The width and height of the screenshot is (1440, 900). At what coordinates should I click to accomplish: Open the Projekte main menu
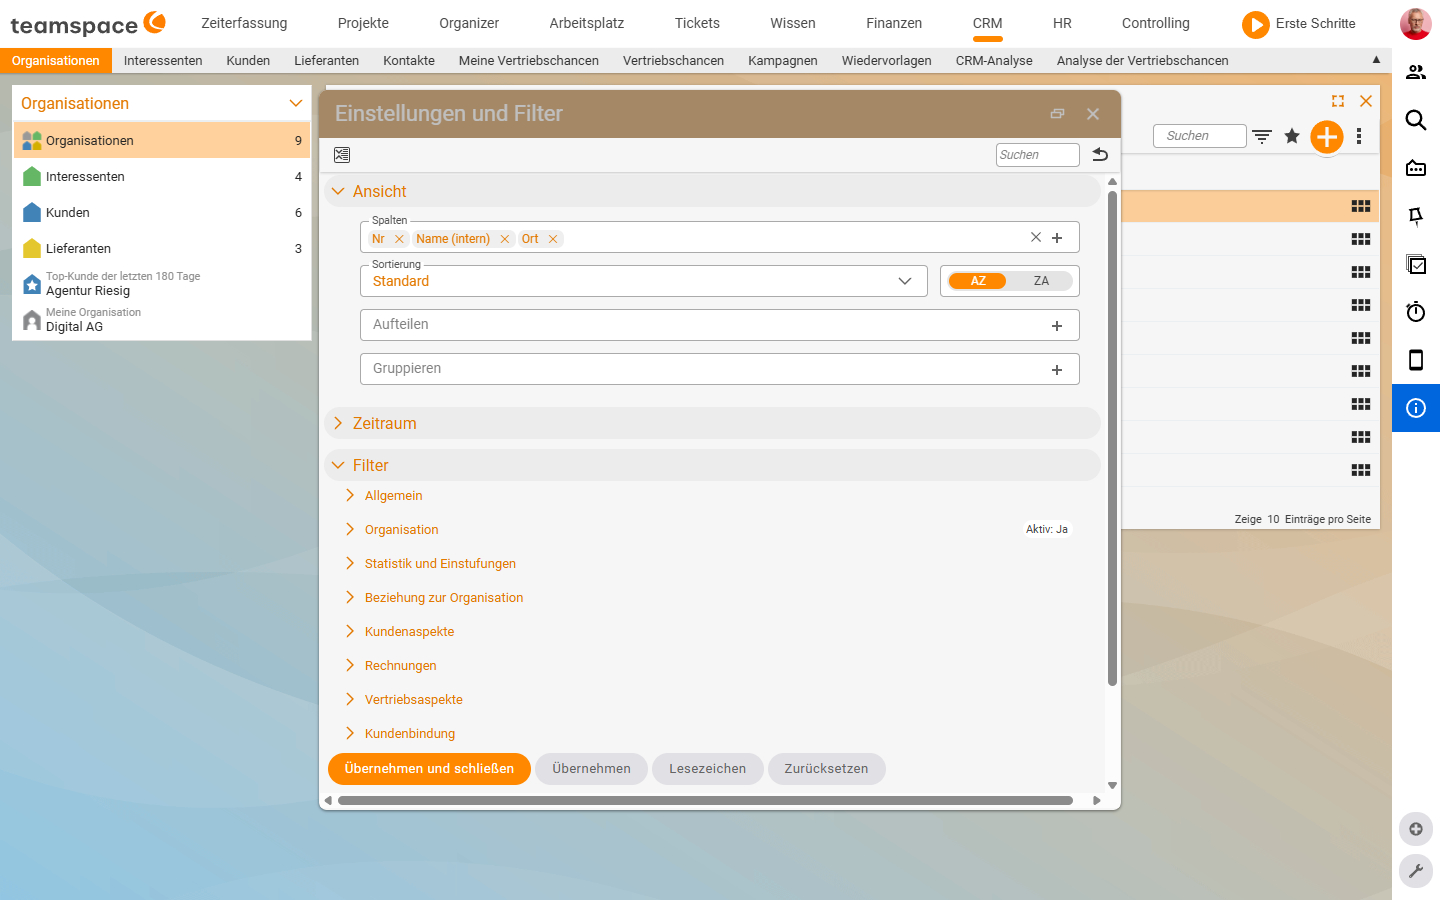(363, 23)
